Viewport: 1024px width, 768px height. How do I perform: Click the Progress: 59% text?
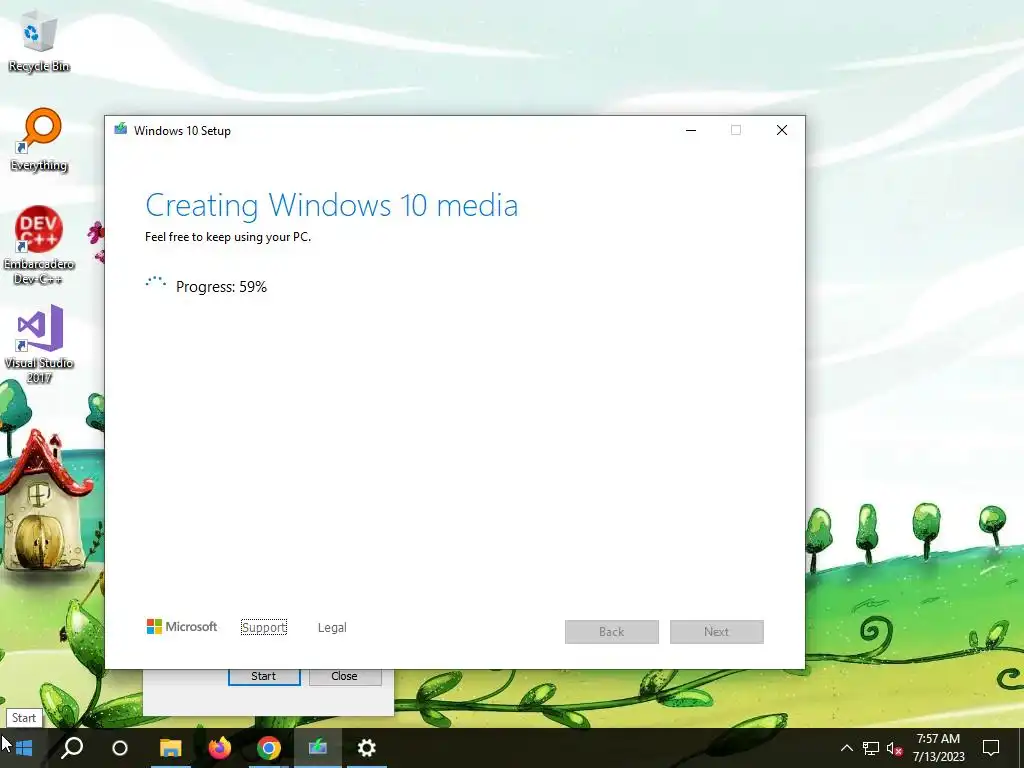point(221,287)
